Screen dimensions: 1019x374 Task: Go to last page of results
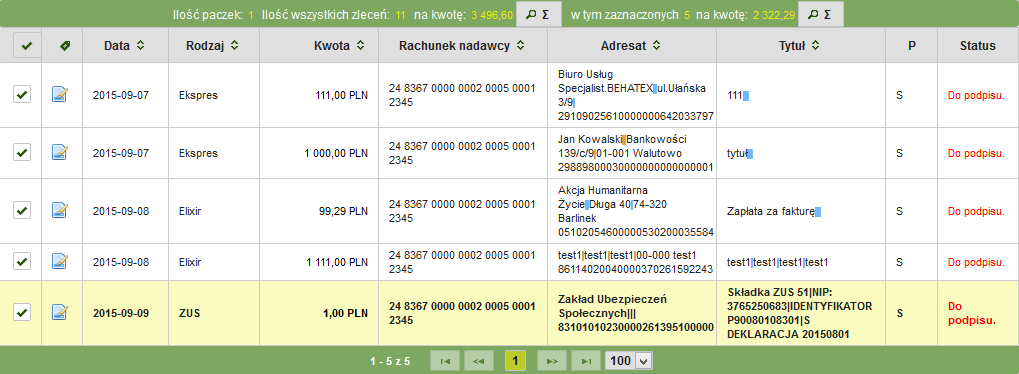[586, 361]
